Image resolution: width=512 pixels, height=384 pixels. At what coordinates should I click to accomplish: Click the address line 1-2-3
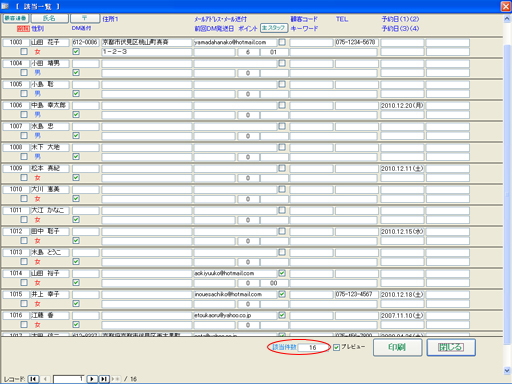[x=147, y=52]
